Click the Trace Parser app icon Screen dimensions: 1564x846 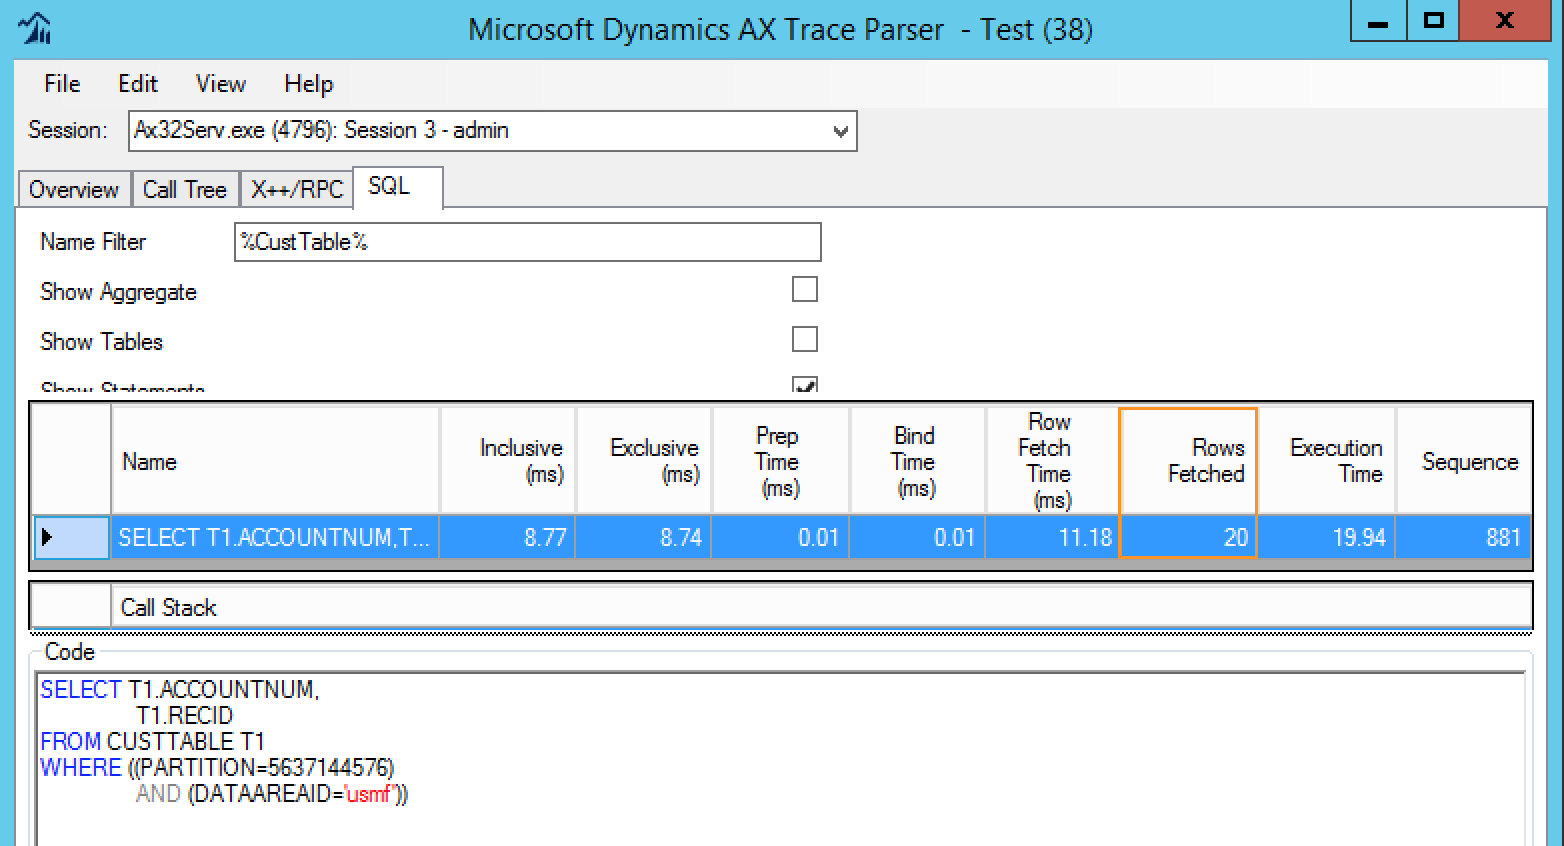[x=35, y=27]
